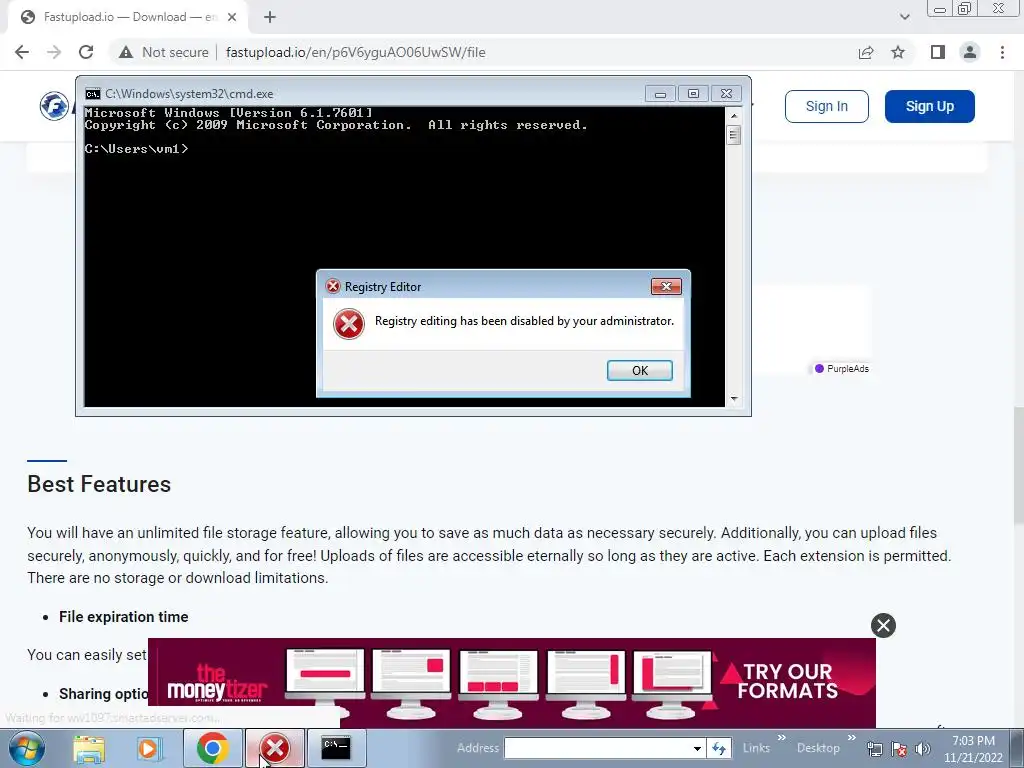
Task: Open the media player taskbar icon
Action: tap(149, 748)
